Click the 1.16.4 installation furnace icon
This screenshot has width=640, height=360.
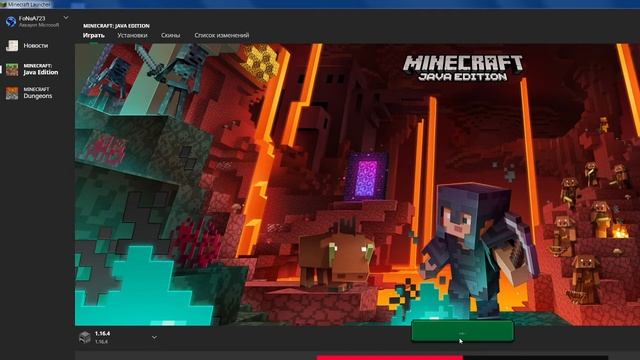pos(84,337)
